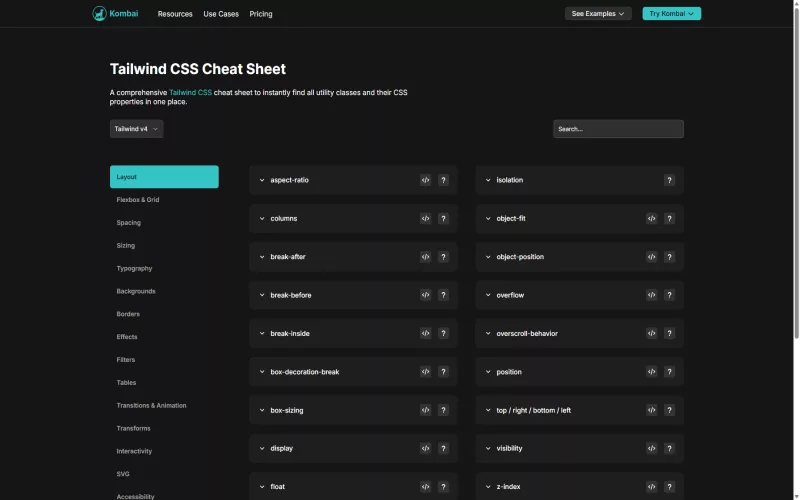Expand the display section chevron

262,448
